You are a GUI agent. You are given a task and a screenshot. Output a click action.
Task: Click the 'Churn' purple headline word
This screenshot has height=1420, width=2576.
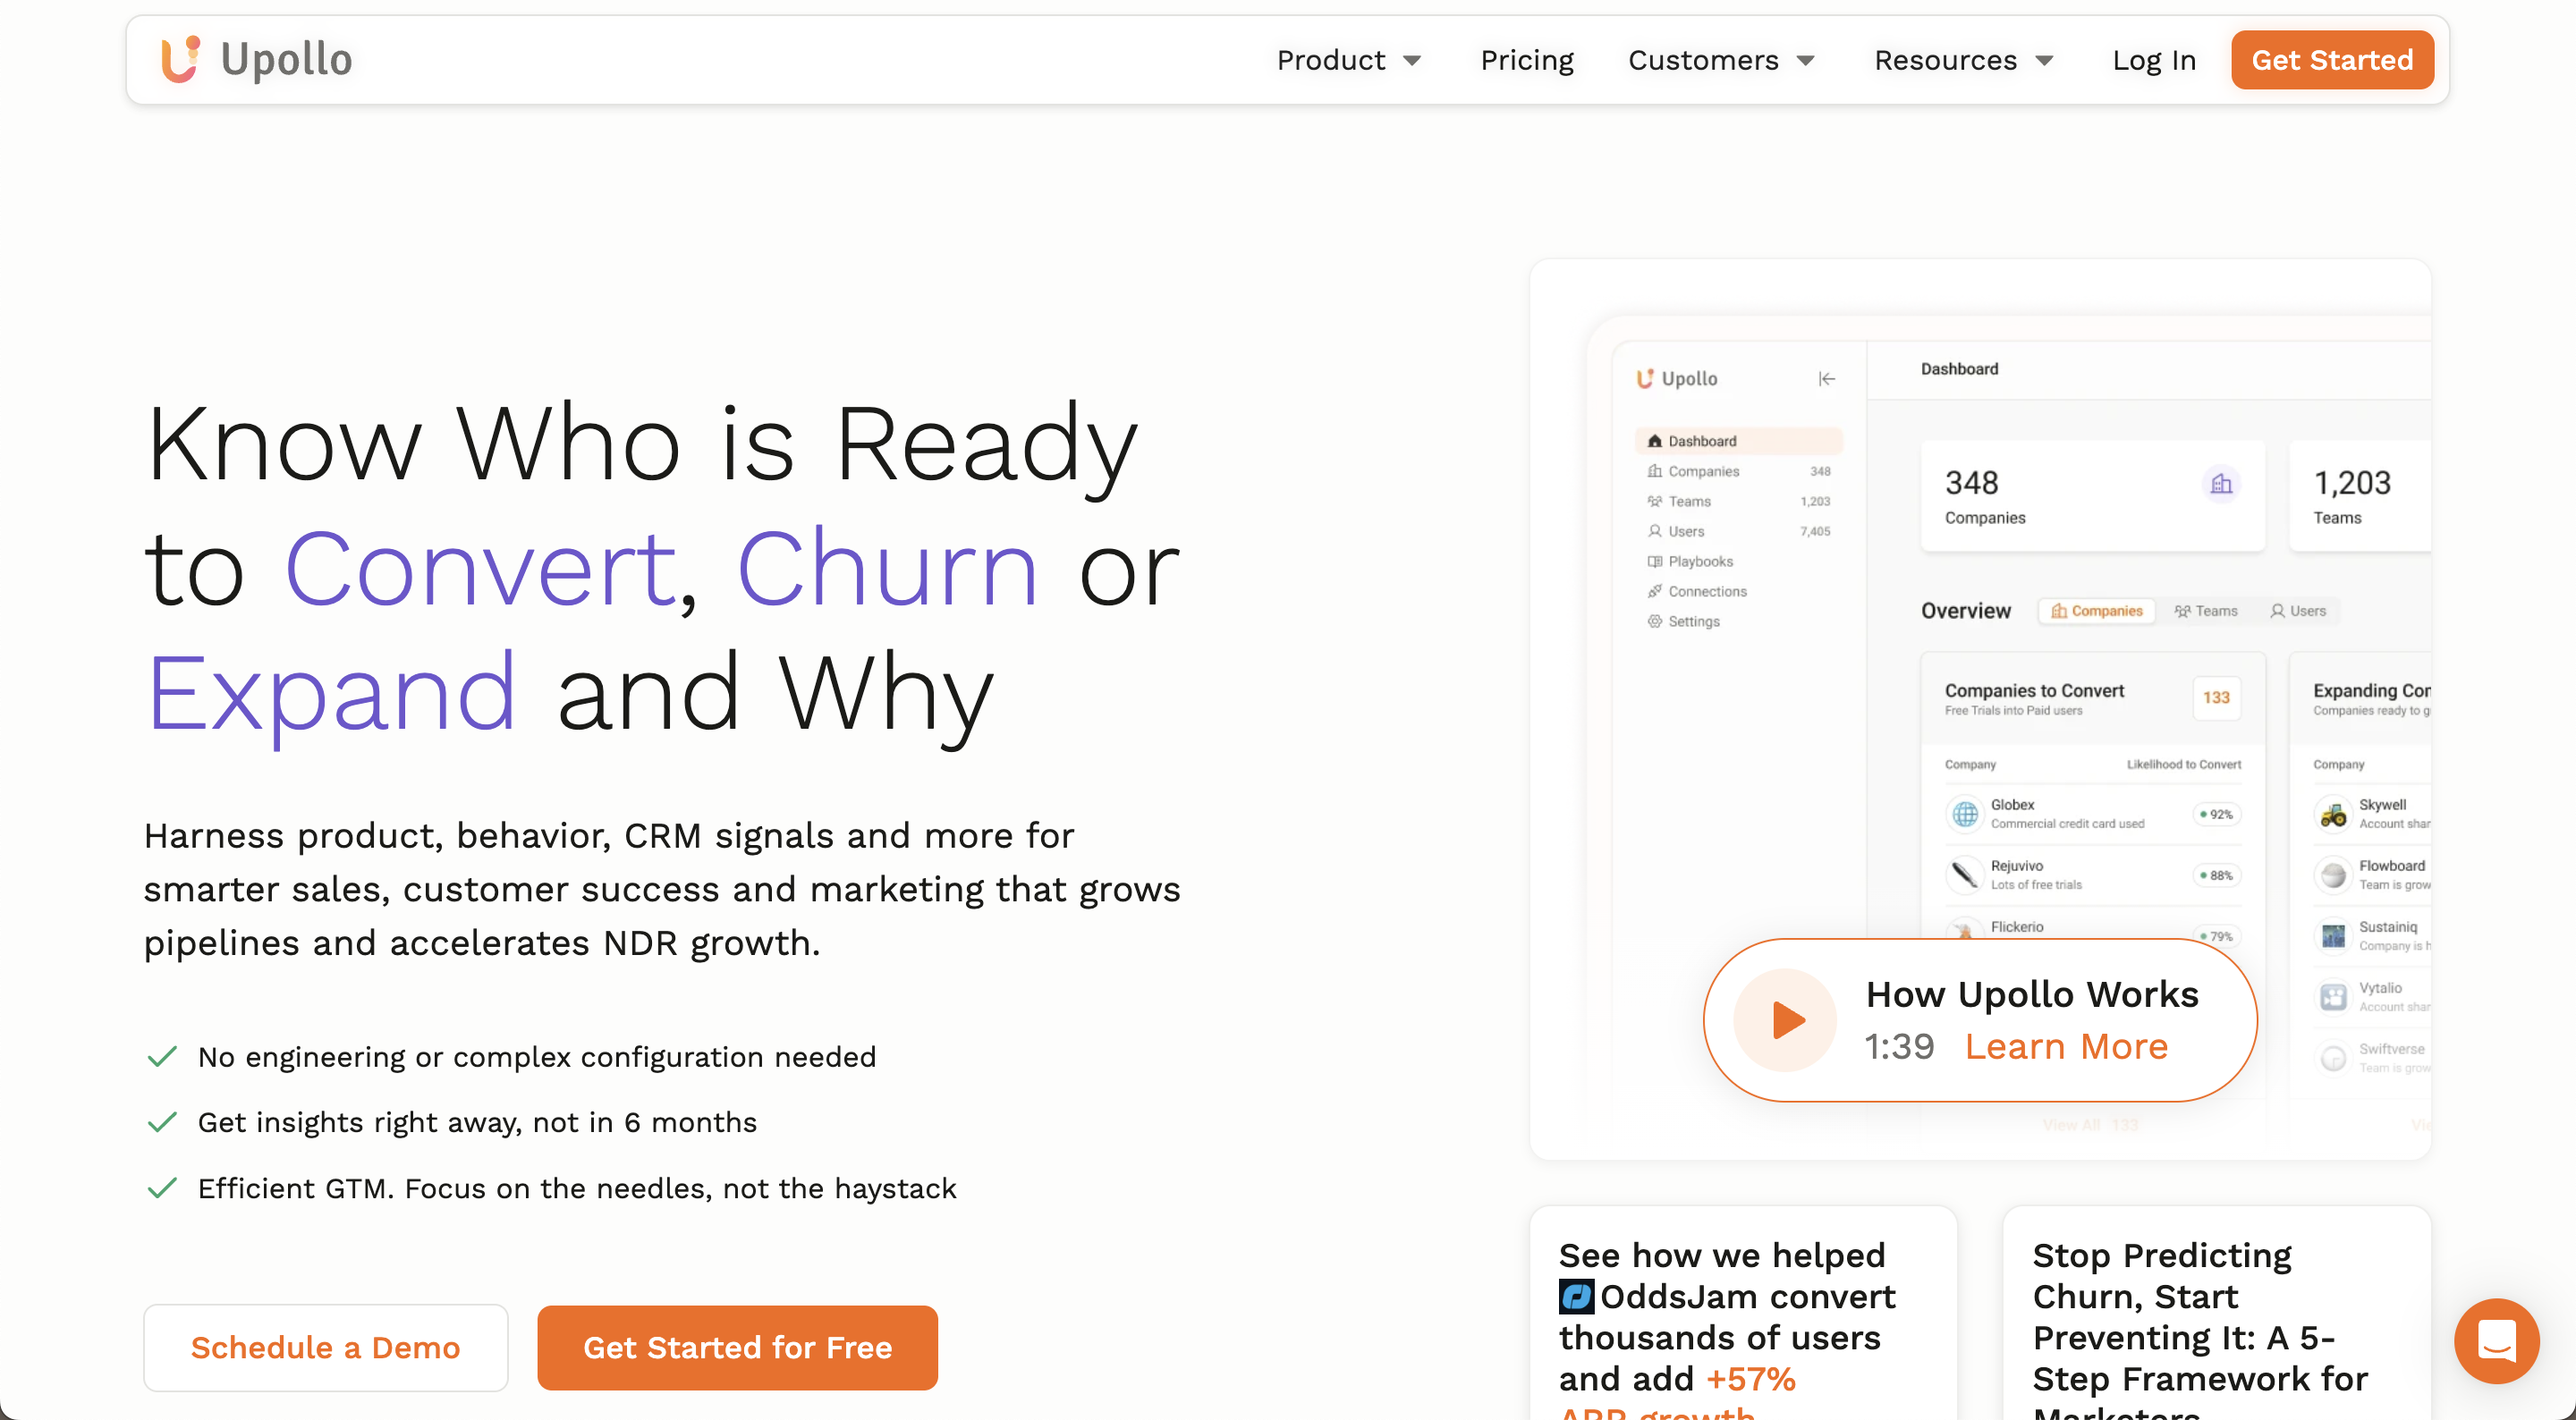pos(887,569)
